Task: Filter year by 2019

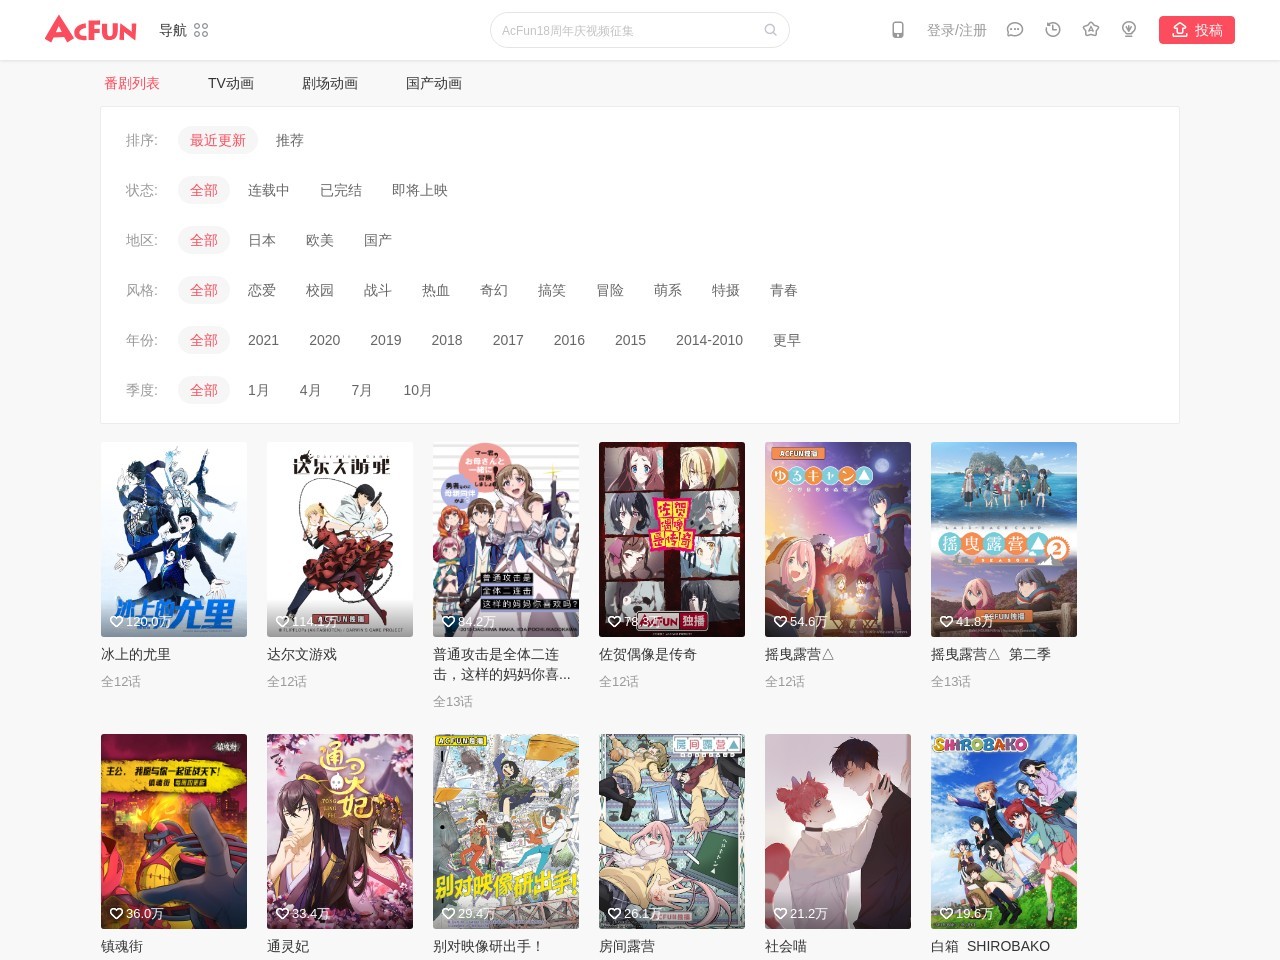Action: [x=386, y=340]
